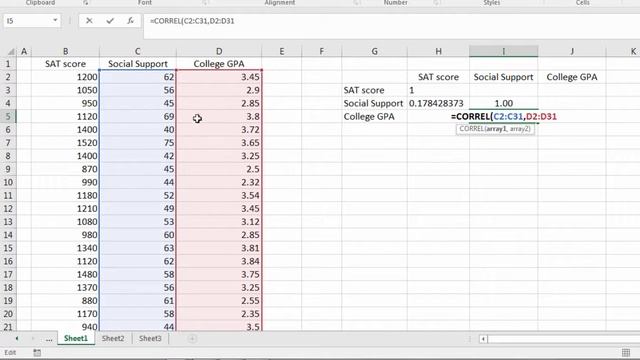Select Social Support value 69
The width and height of the screenshot is (640, 360).
(x=138, y=117)
